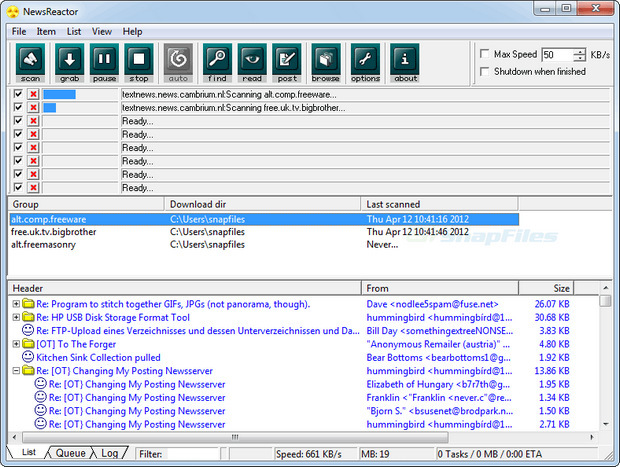This screenshot has height=467, width=620.
Task: Uncheck the alt.comp.freeware scanning connection checkbox
Action: coord(18,94)
